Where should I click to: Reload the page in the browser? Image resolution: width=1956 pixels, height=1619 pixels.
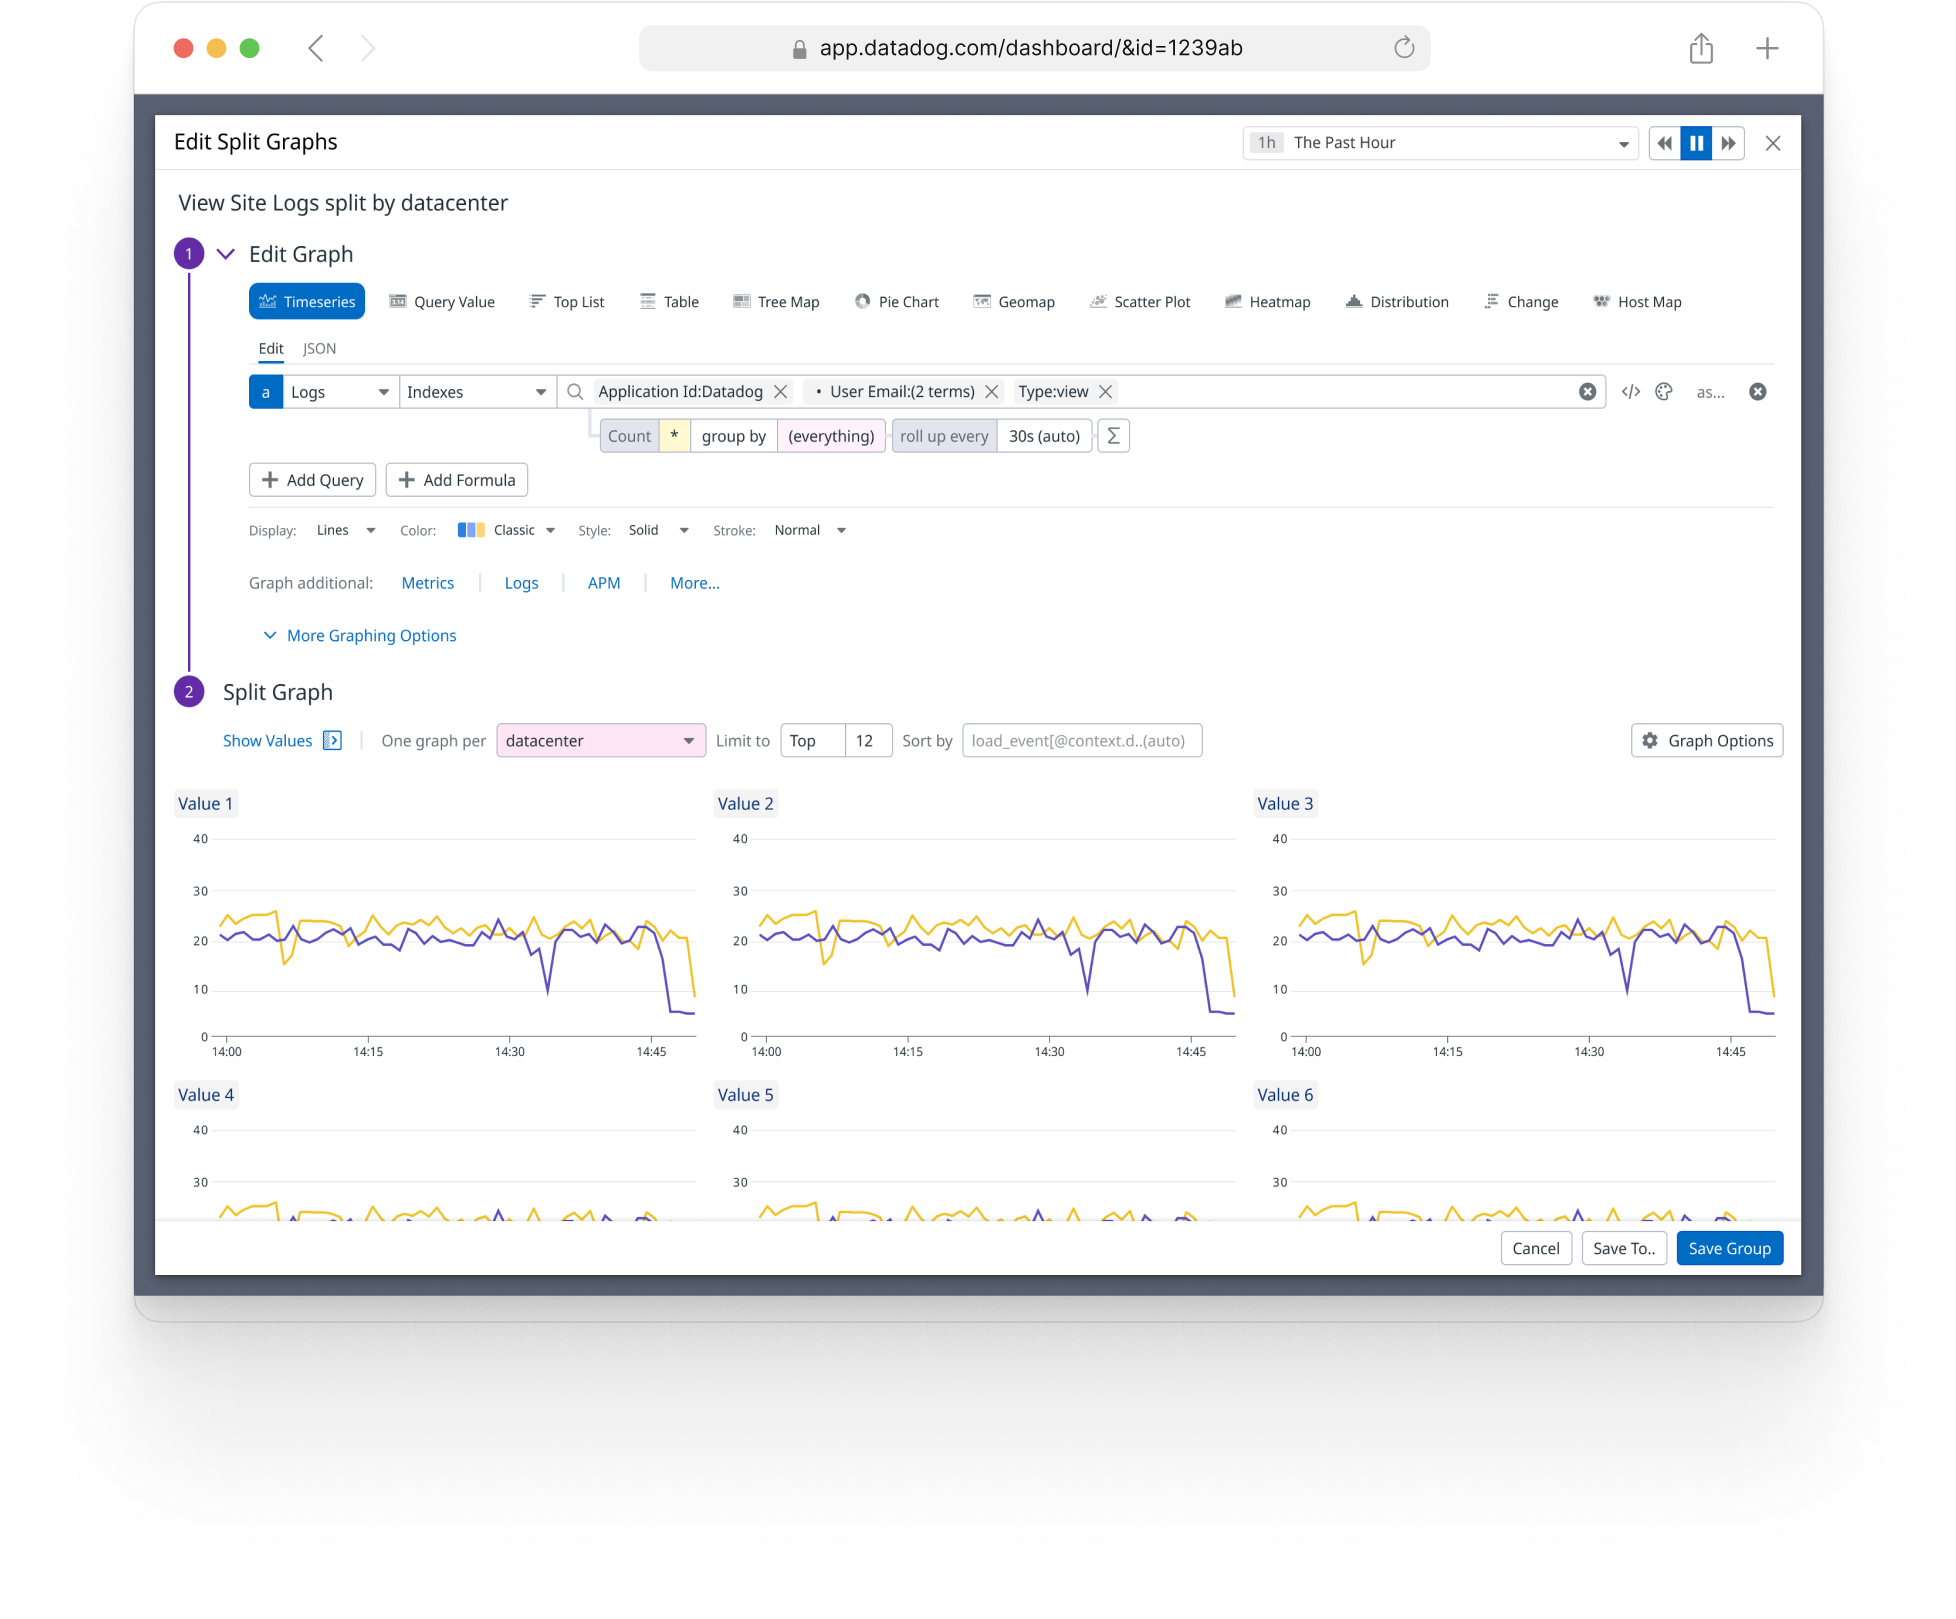click(1404, 48)
